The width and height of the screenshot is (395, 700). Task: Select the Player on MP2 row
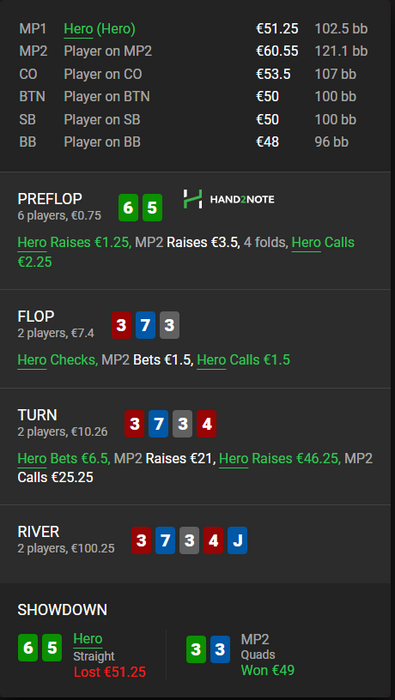point(194,51)
